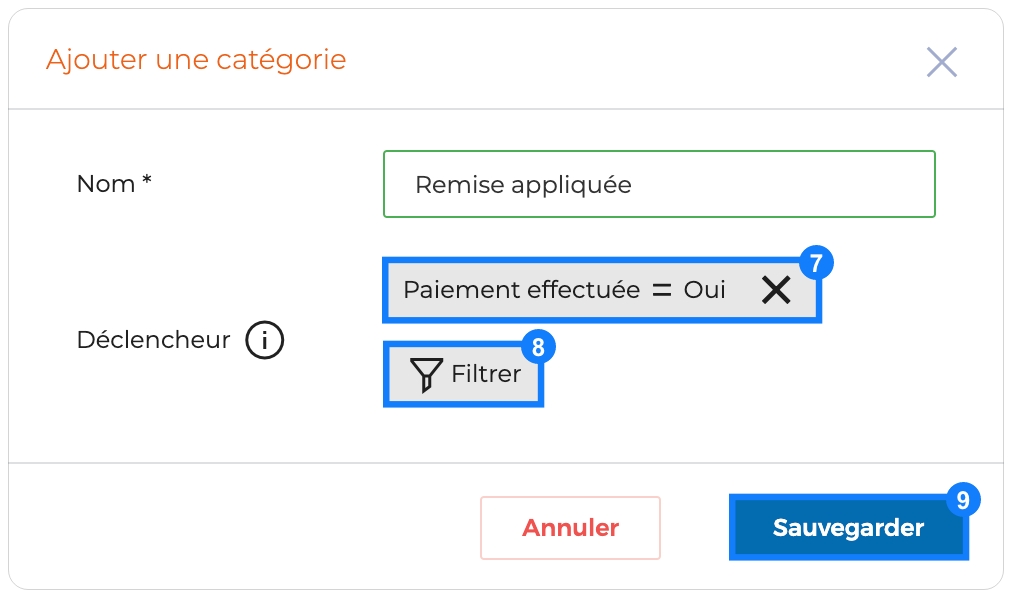
Task: Click the funnel icon in Filtrer
Action: [426, 375]
